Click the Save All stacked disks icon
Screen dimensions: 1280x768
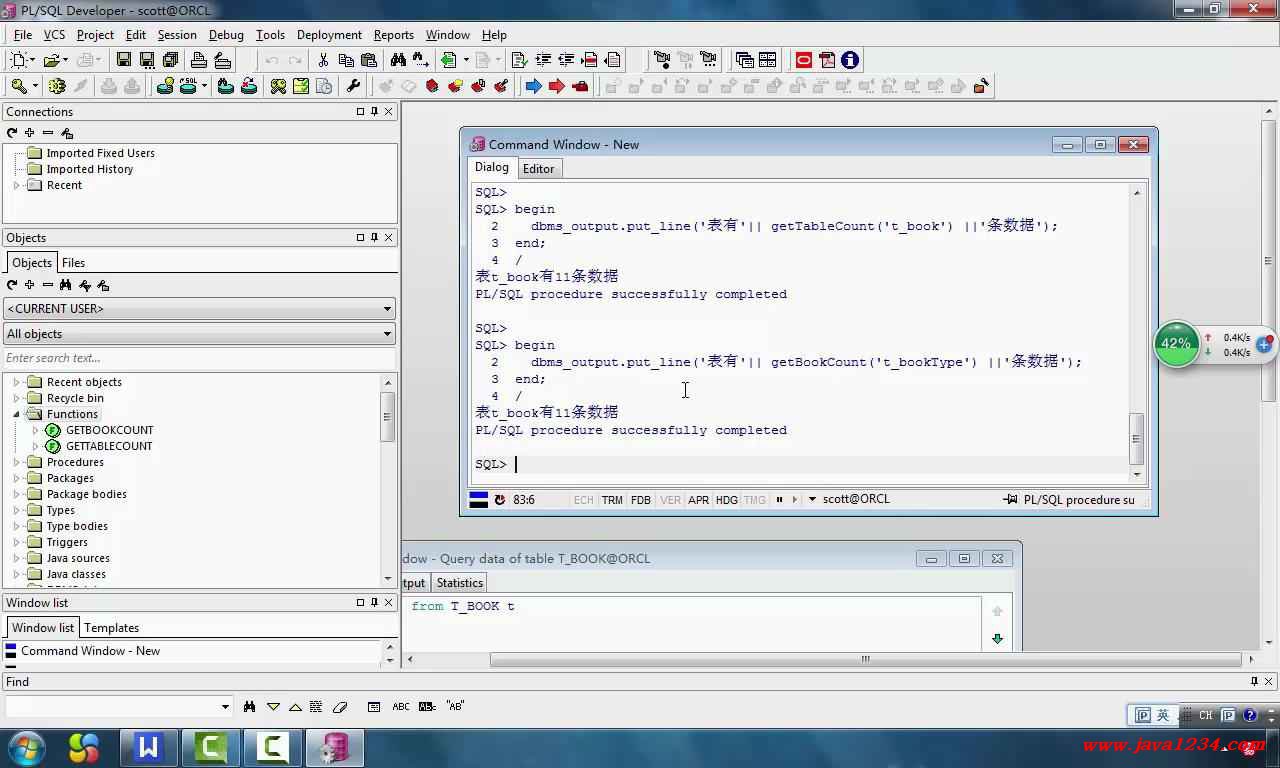(170, 60)
